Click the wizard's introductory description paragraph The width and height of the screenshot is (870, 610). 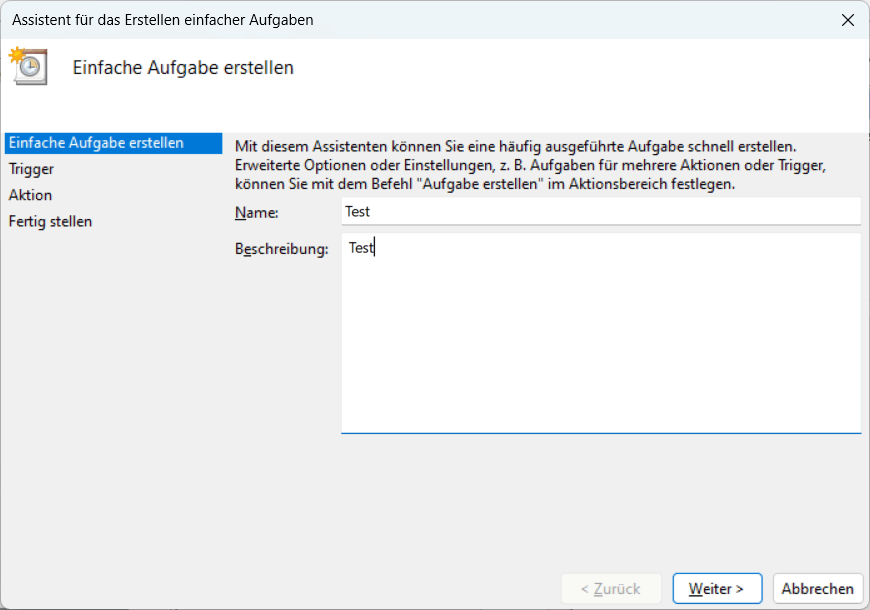[x=530, y=165]
